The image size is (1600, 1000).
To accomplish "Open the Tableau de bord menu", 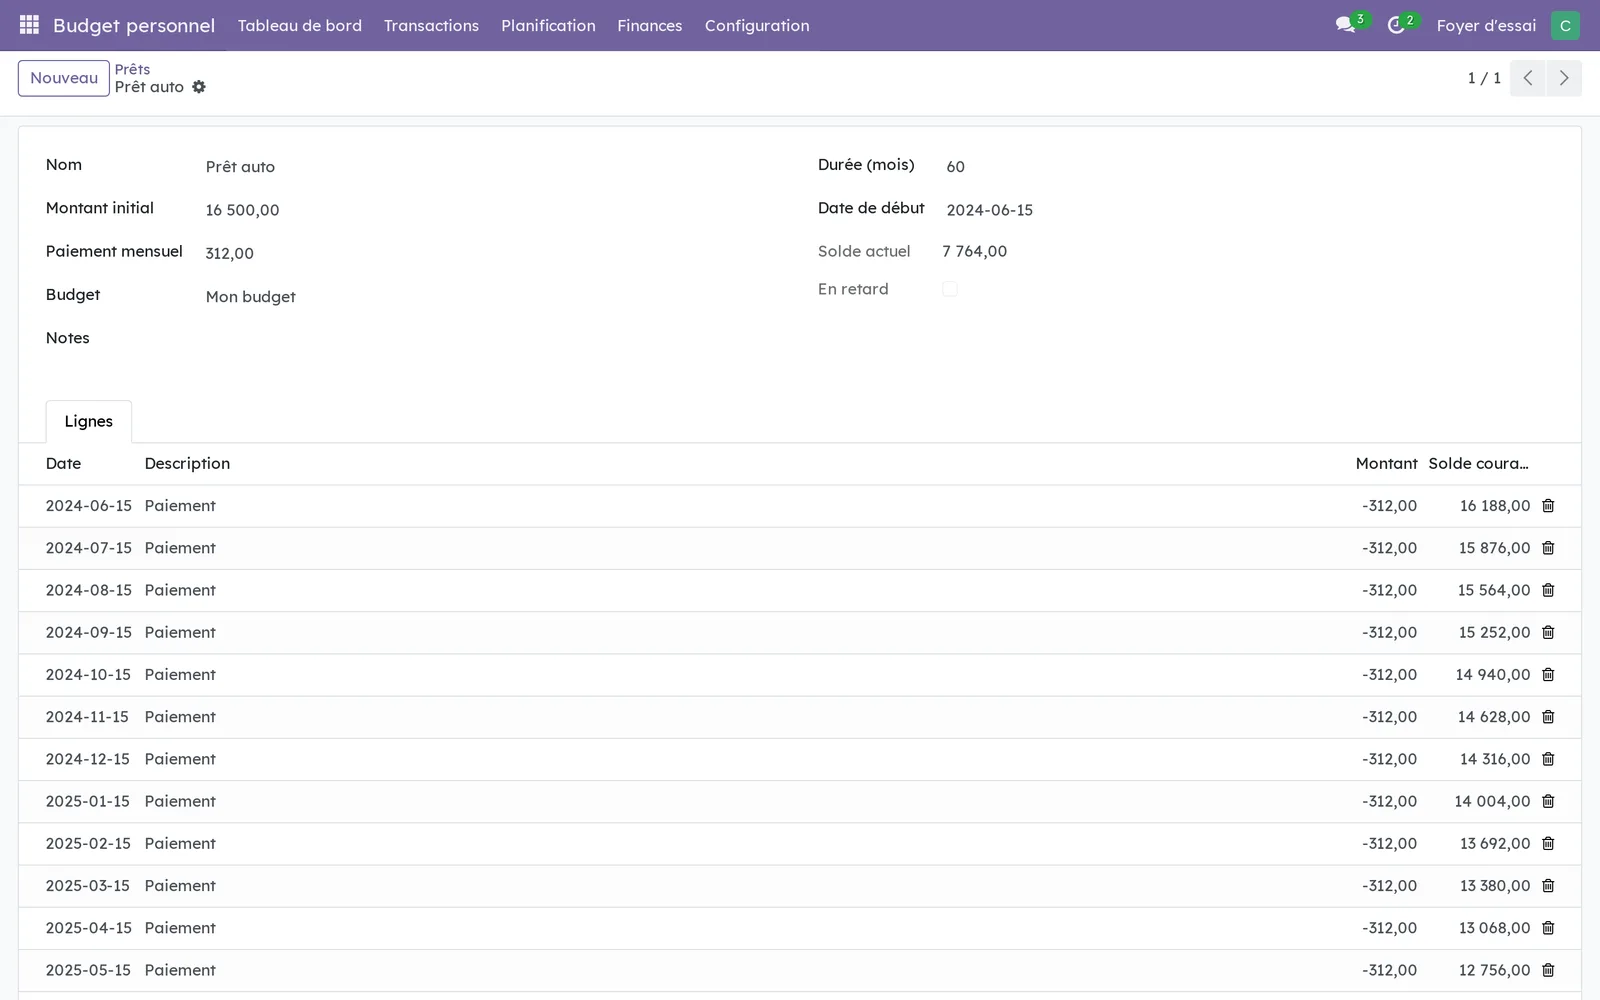I will 300,25.
